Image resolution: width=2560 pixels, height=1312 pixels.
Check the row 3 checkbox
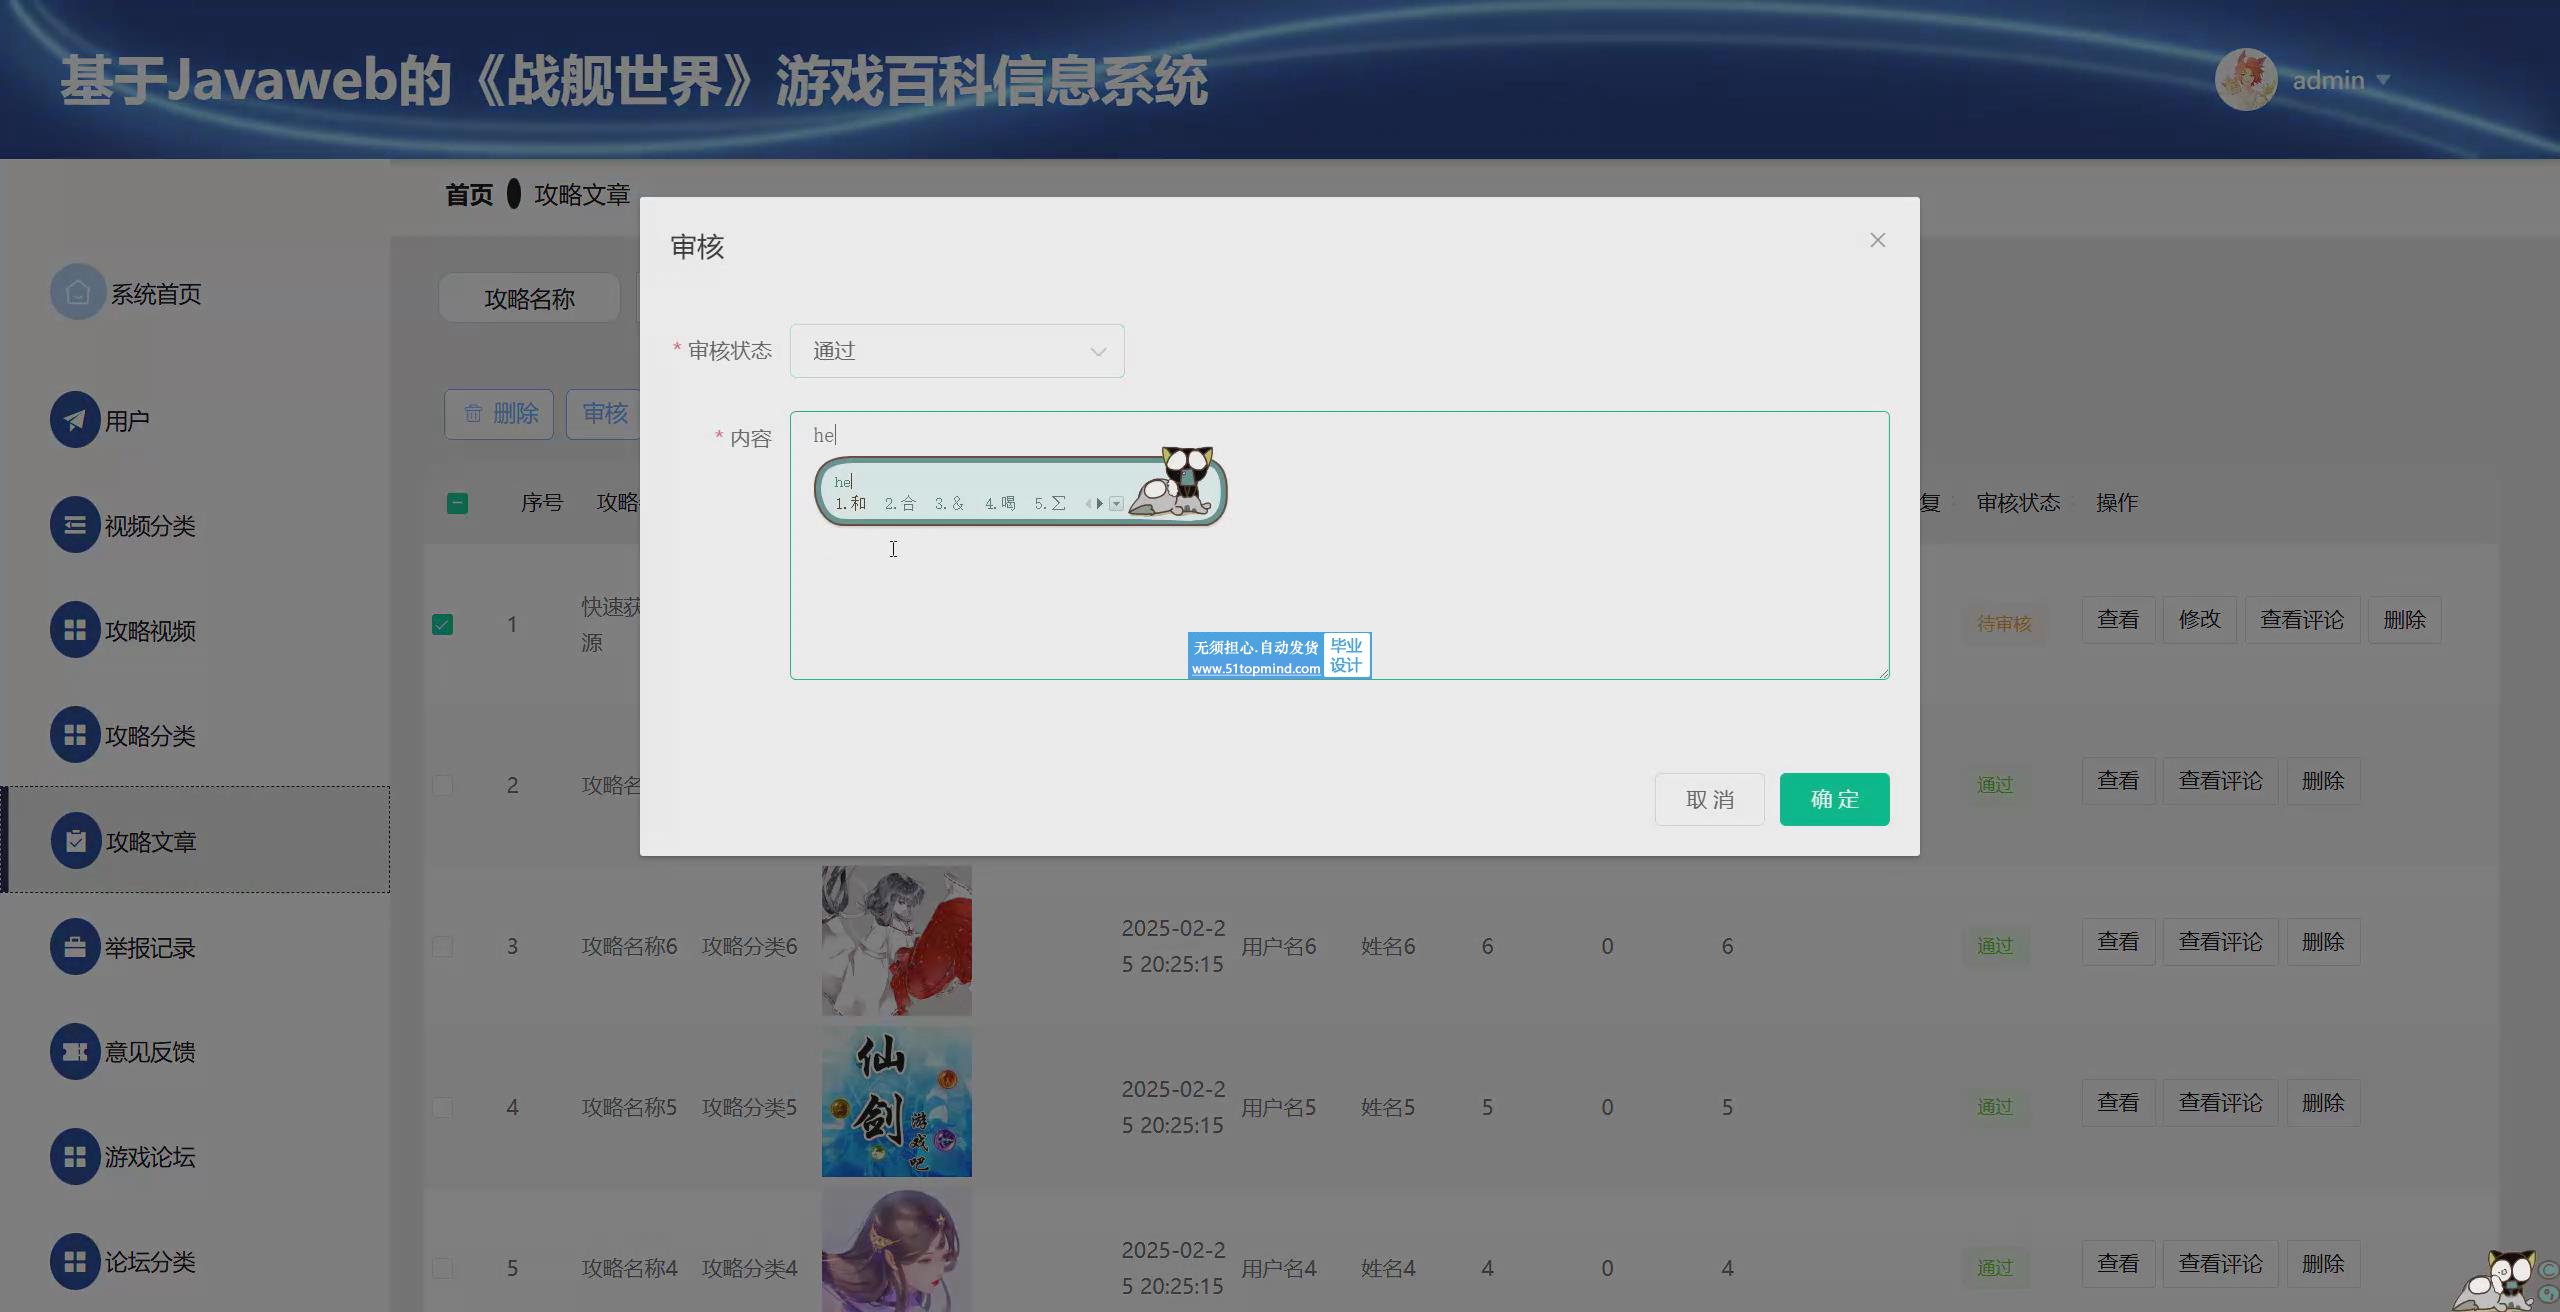point(442,946)
